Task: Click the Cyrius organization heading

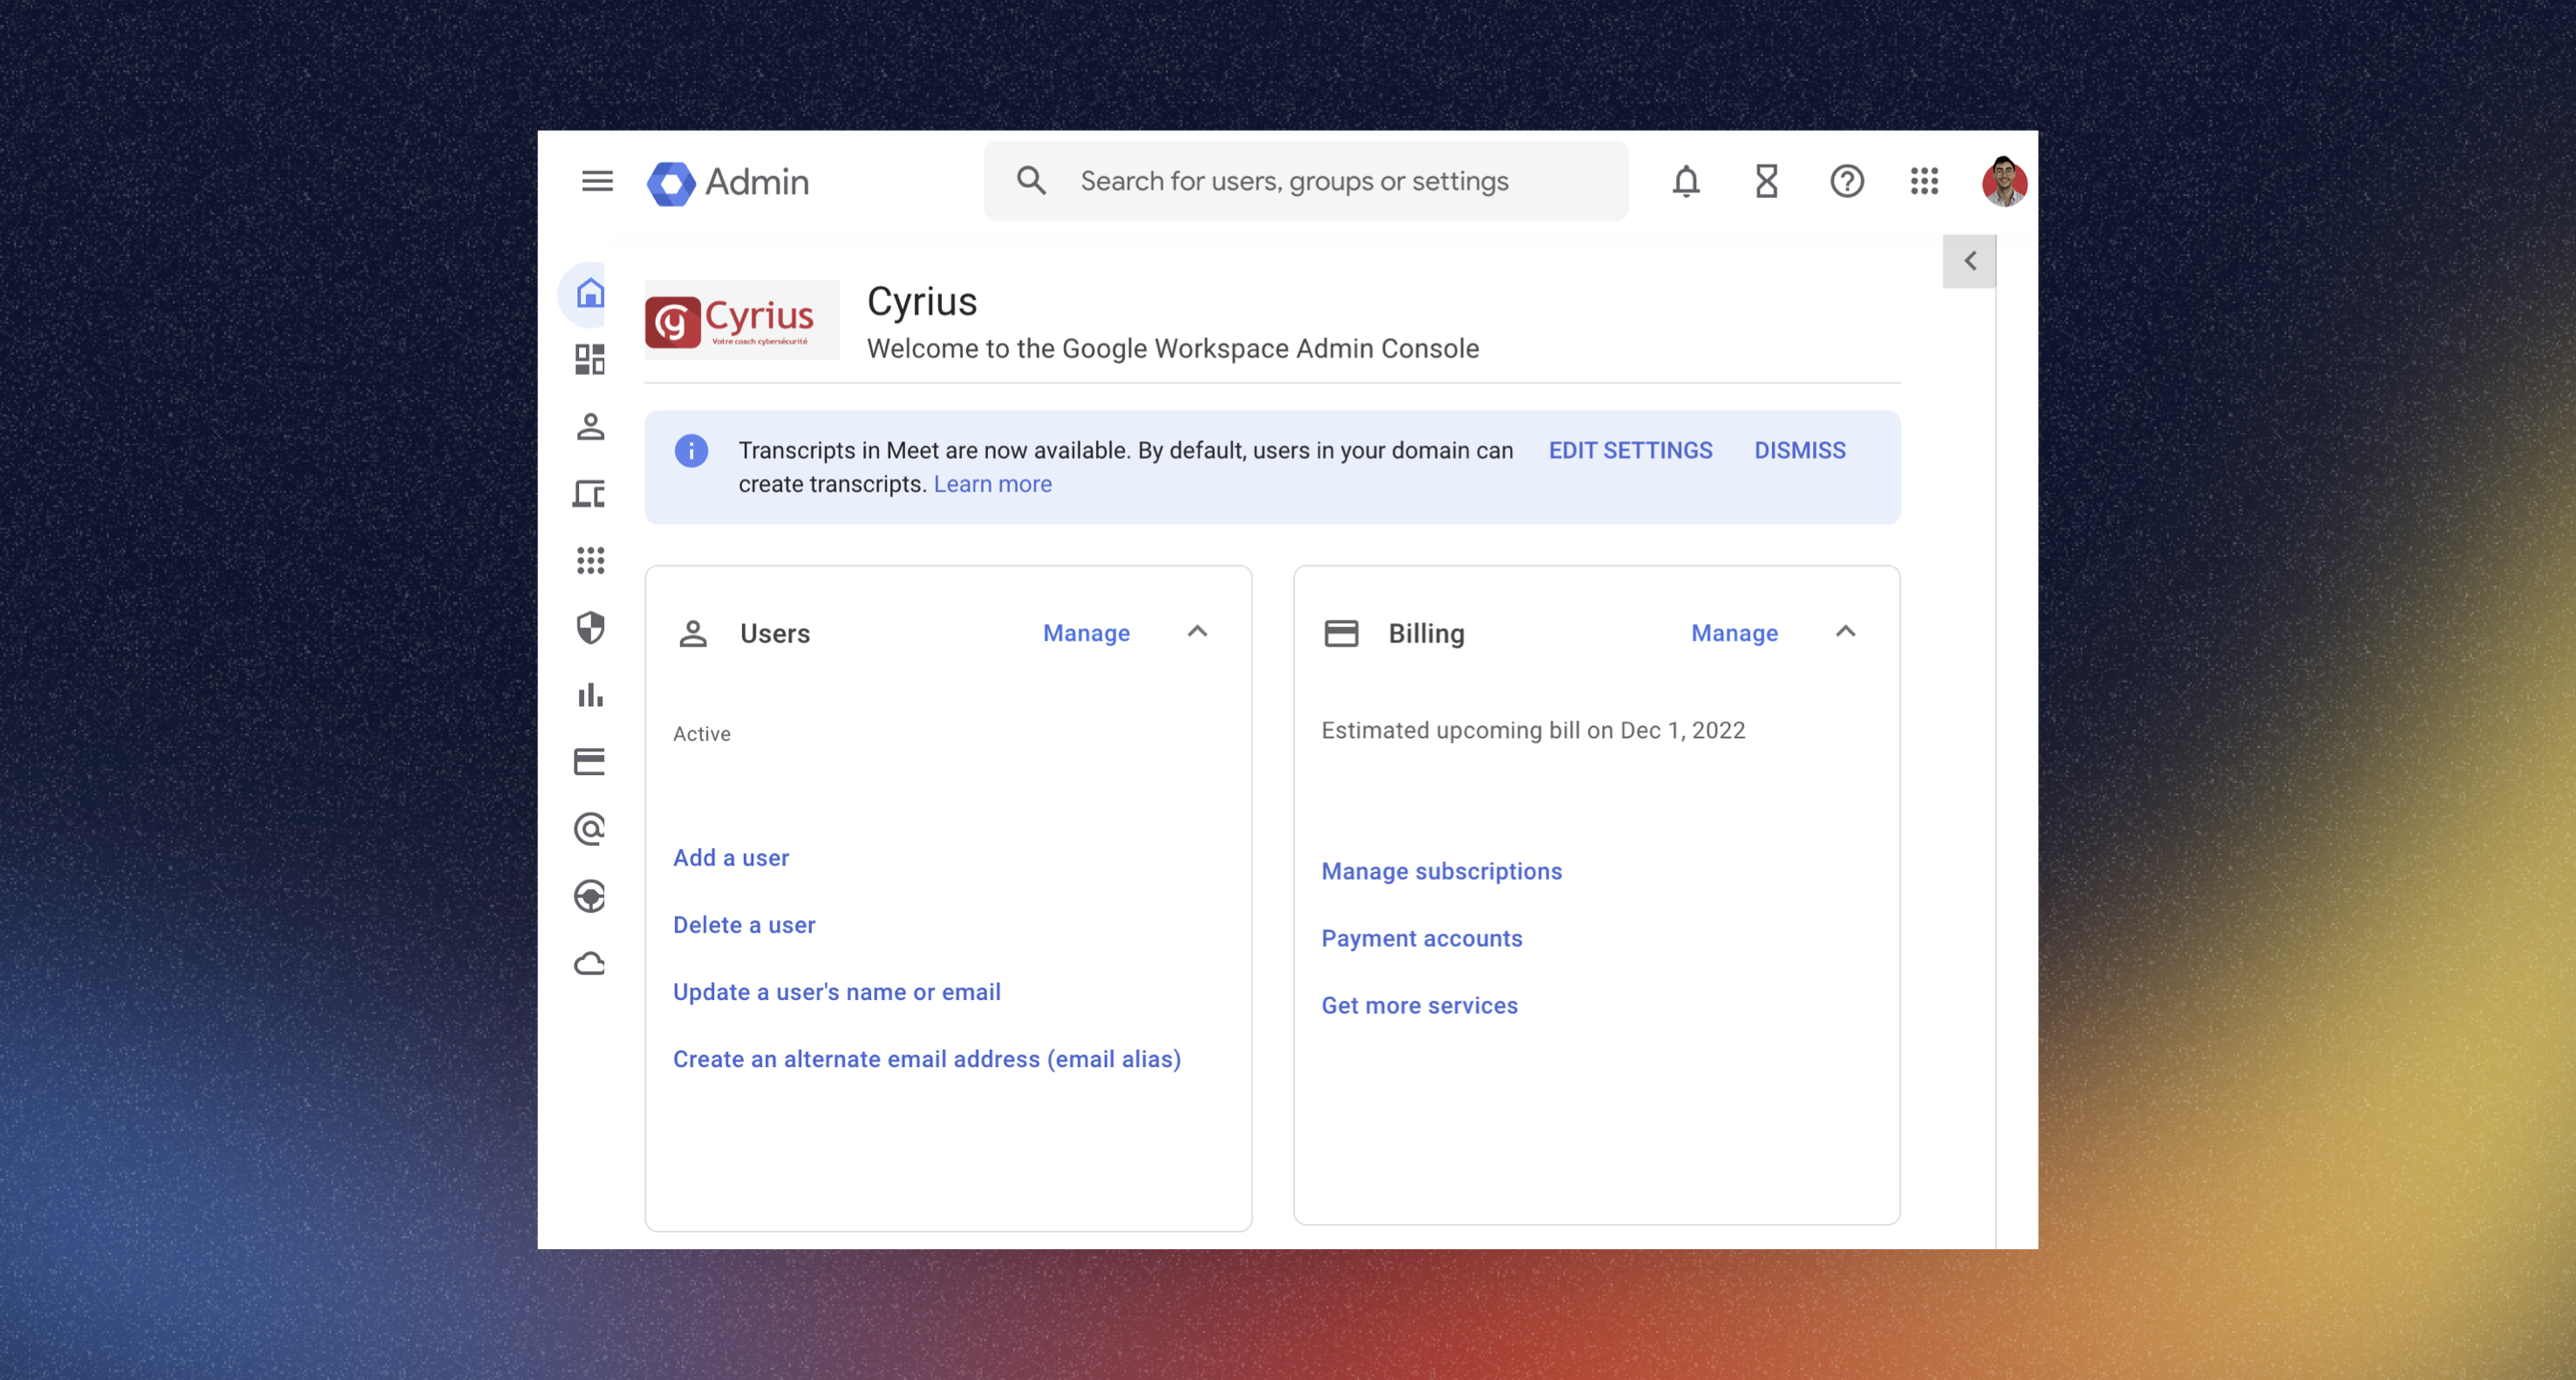Action: [x=921, y=302]
